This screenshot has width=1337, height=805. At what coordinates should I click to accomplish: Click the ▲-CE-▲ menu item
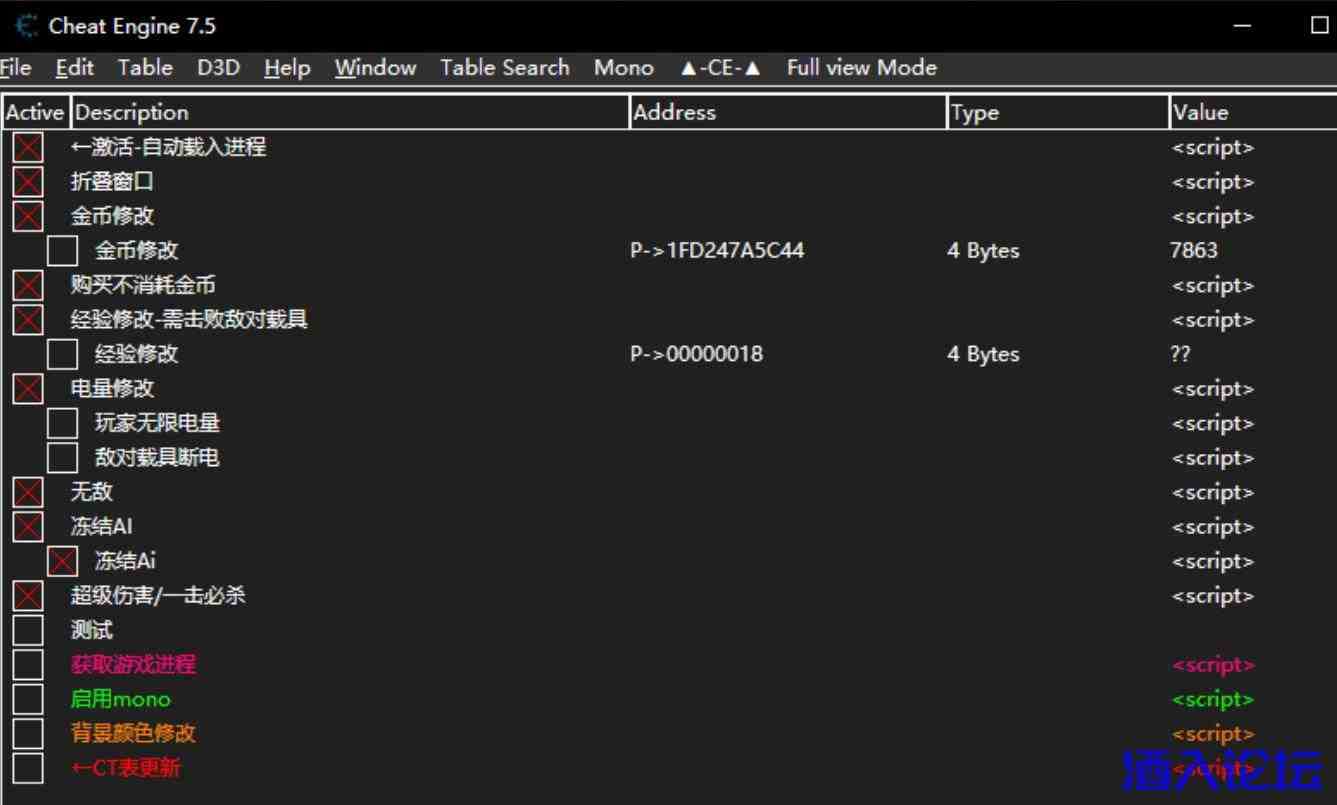click(x=720, y=68)
